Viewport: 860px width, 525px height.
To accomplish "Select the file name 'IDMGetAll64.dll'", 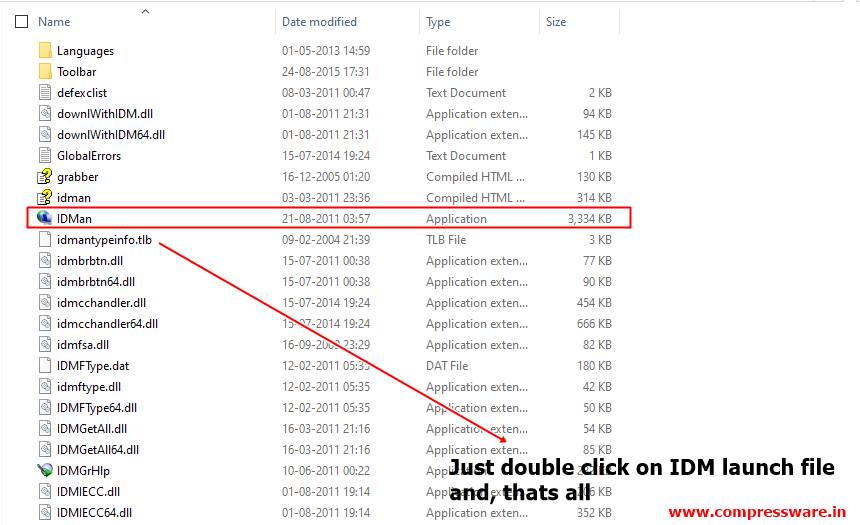I will point(98,449).
